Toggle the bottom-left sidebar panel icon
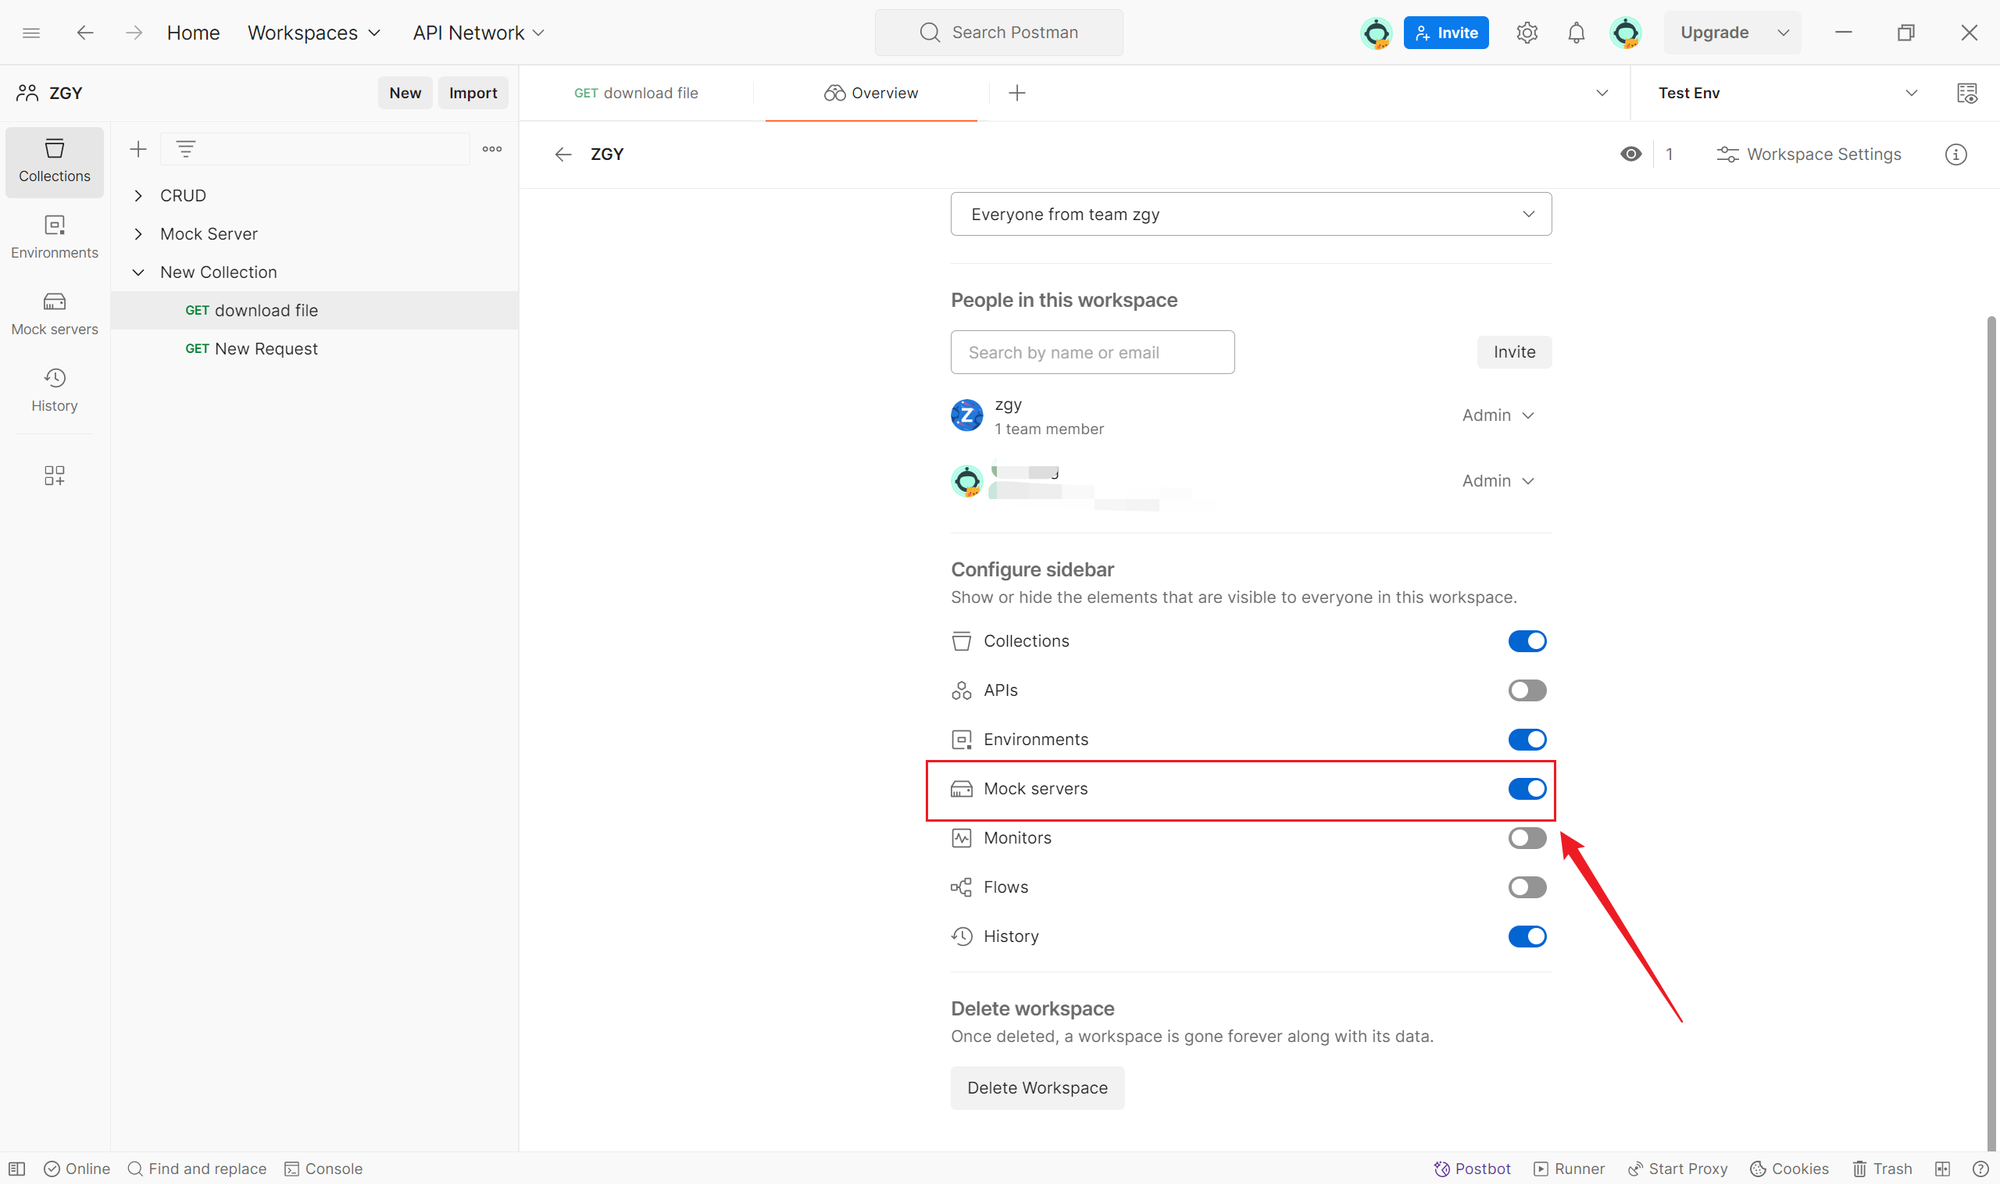 [x=17, y=1168]
